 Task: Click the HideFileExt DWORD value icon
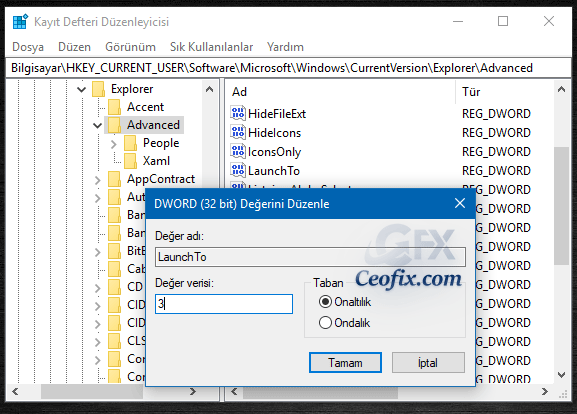pos(238,113)
